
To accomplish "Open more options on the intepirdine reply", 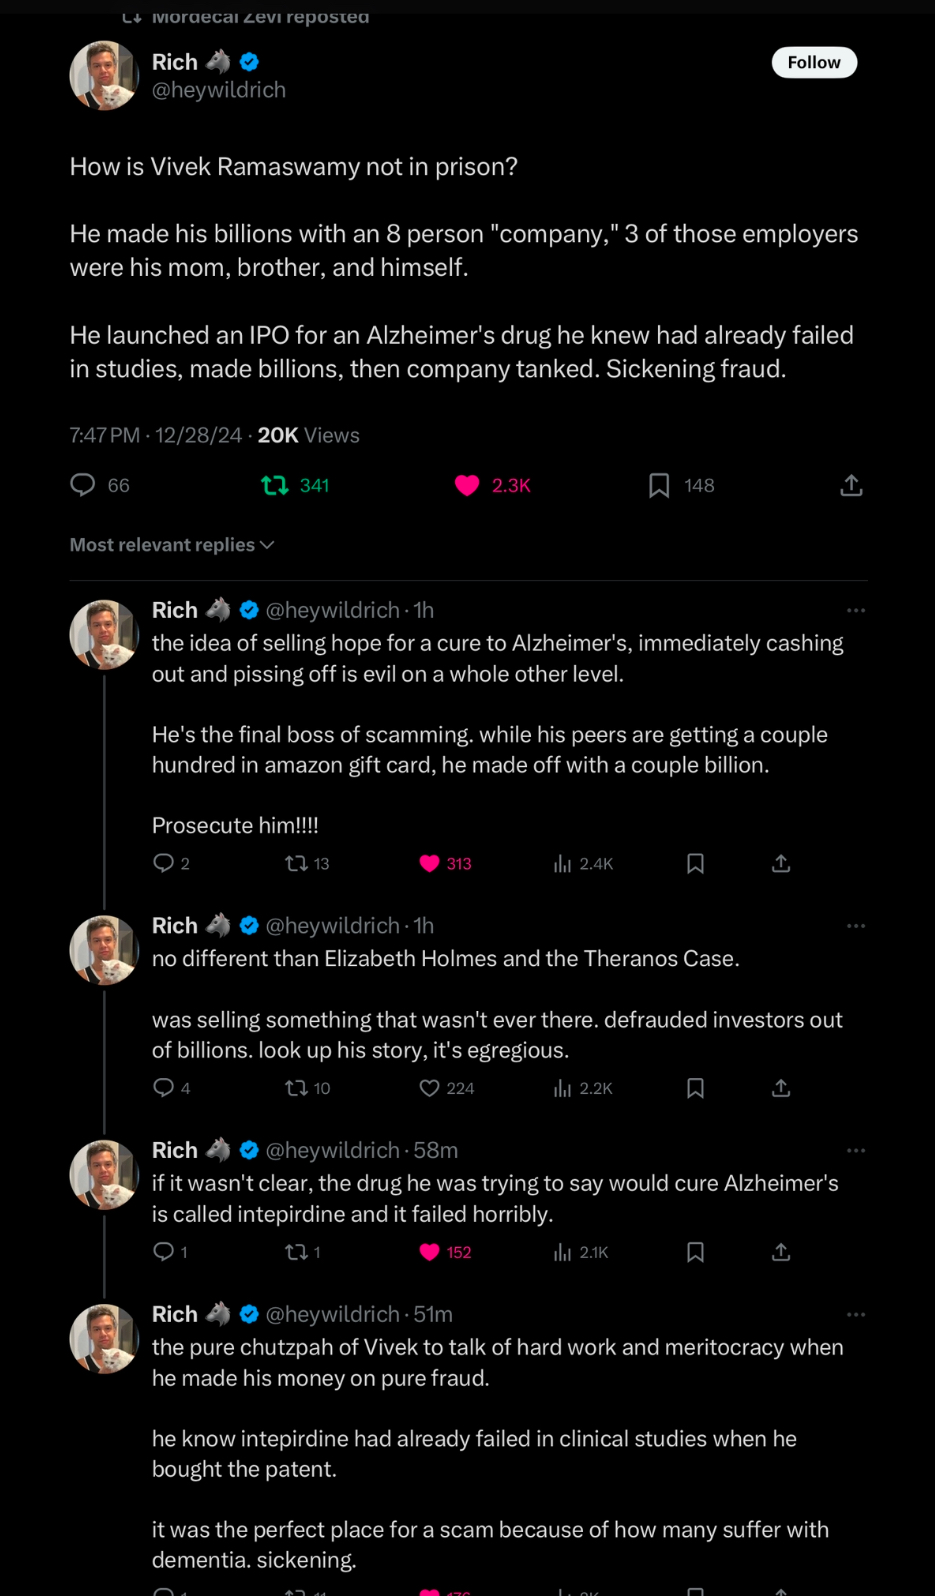I will 856,1150.
